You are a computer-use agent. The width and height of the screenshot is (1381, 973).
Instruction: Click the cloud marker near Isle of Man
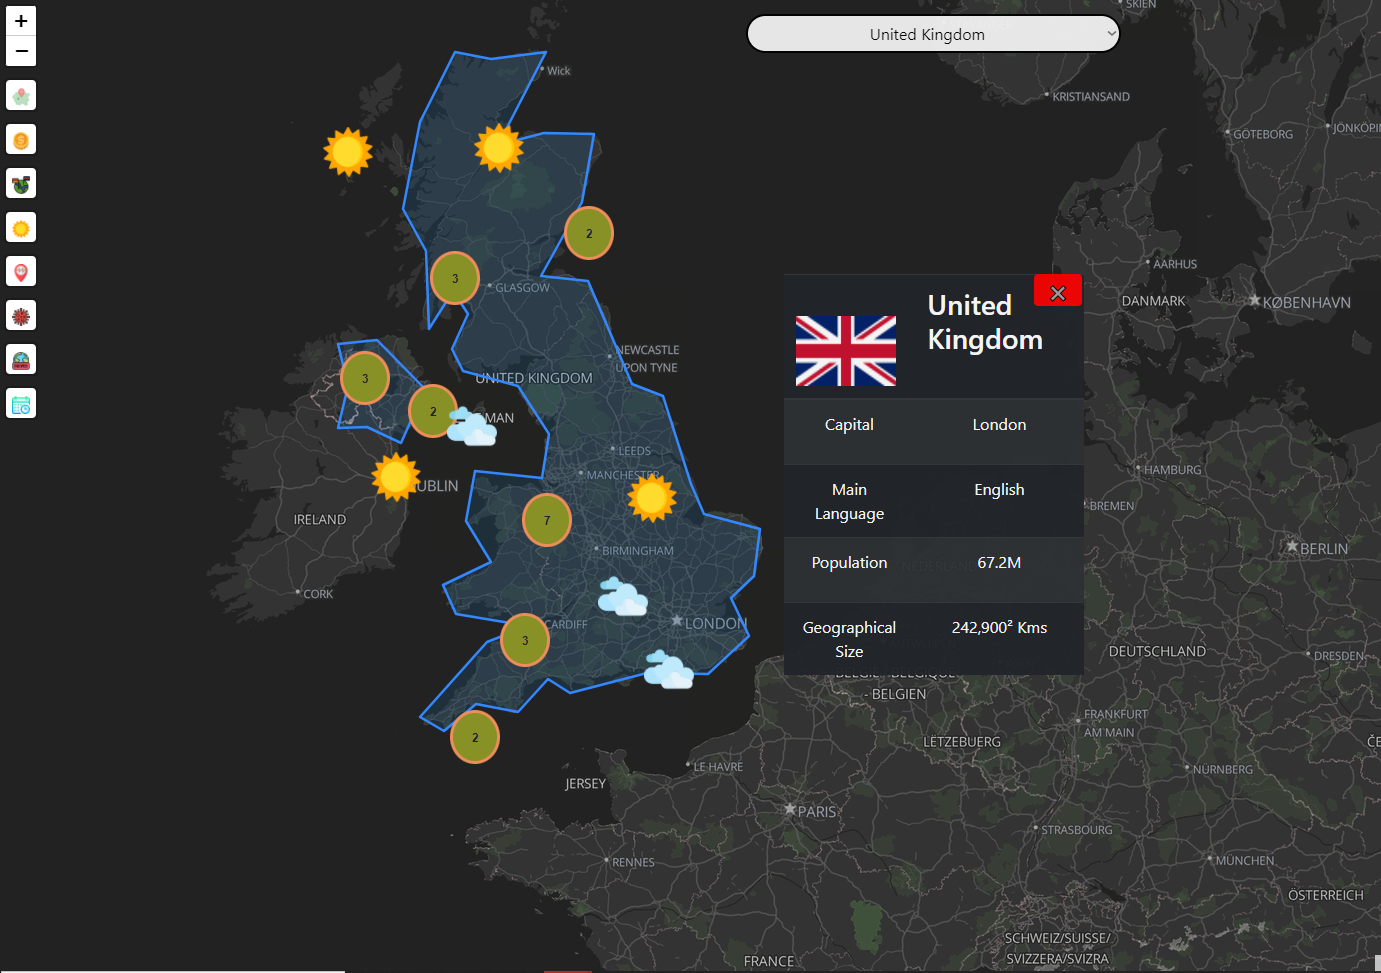472,427
